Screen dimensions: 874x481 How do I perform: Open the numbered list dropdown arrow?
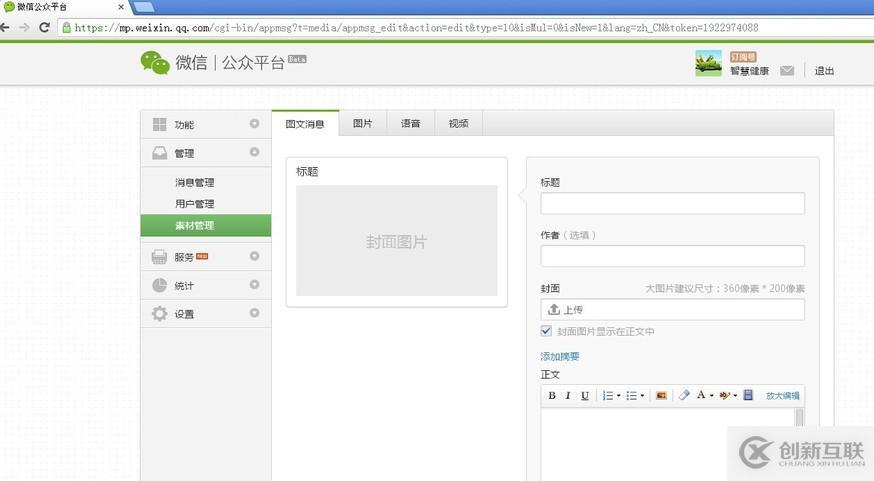click(620, 396)
